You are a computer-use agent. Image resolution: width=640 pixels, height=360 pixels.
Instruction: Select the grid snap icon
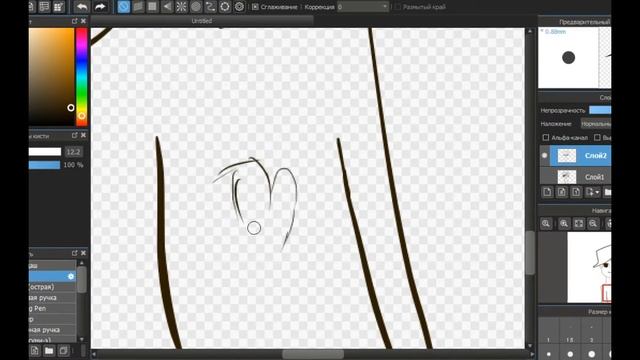coord(152,7)
